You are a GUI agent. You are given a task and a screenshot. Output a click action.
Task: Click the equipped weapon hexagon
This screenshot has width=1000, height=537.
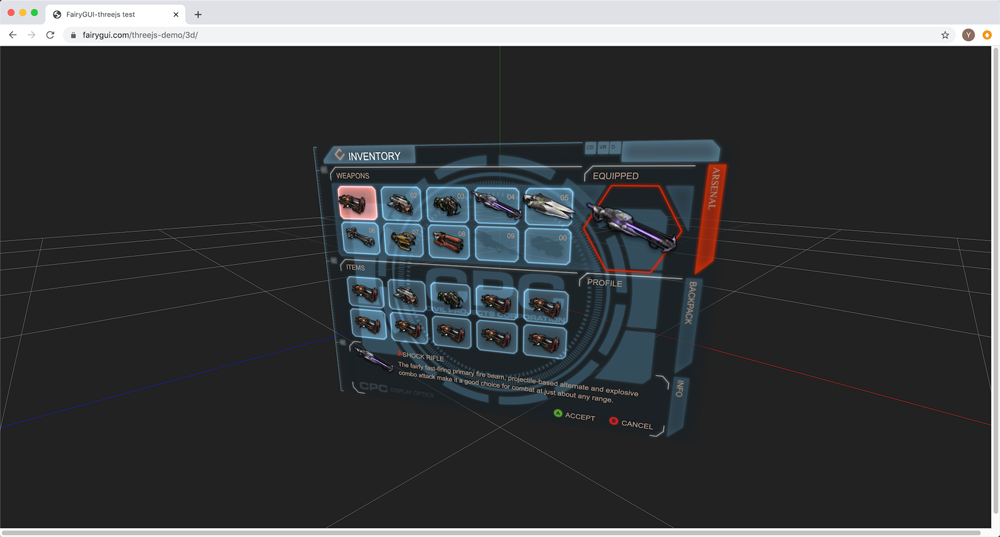(632, 228)
